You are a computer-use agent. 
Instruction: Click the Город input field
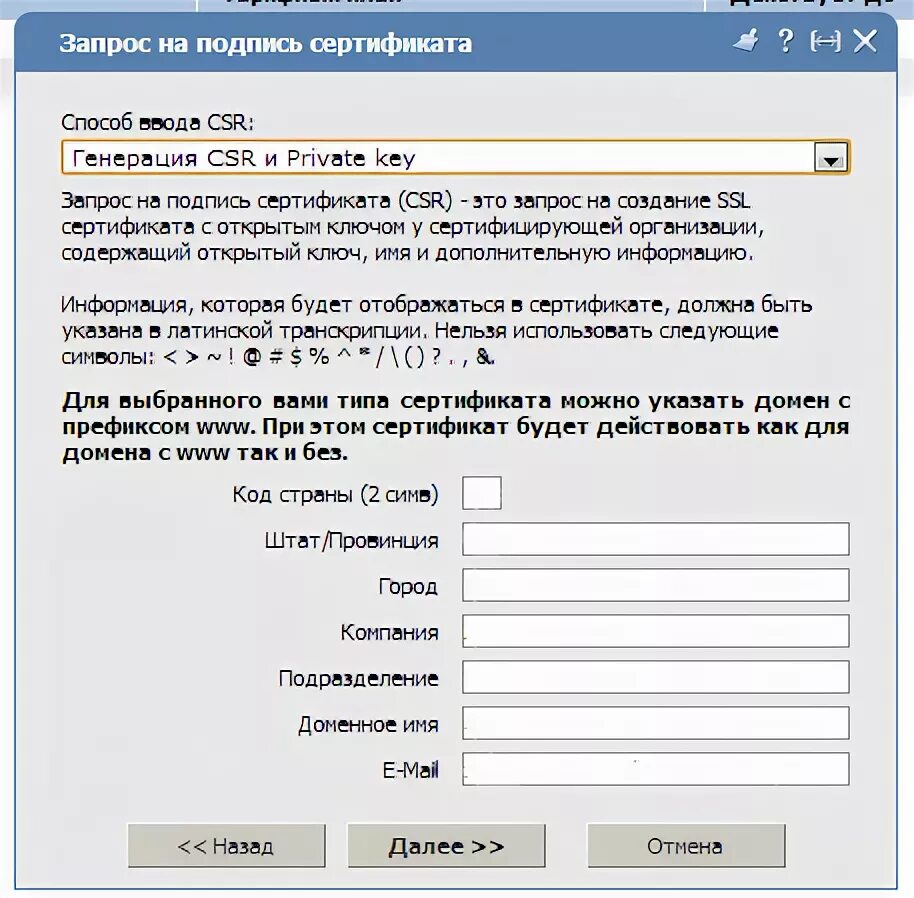point(656,585)
